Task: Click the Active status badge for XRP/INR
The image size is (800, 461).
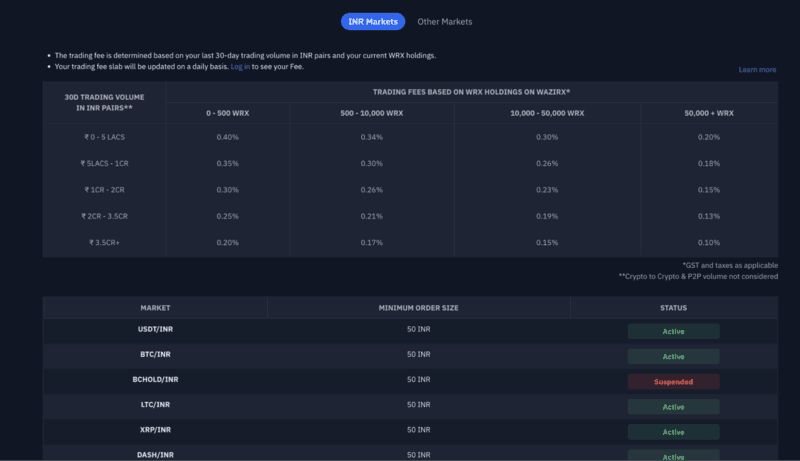Action: click(673, 432)
